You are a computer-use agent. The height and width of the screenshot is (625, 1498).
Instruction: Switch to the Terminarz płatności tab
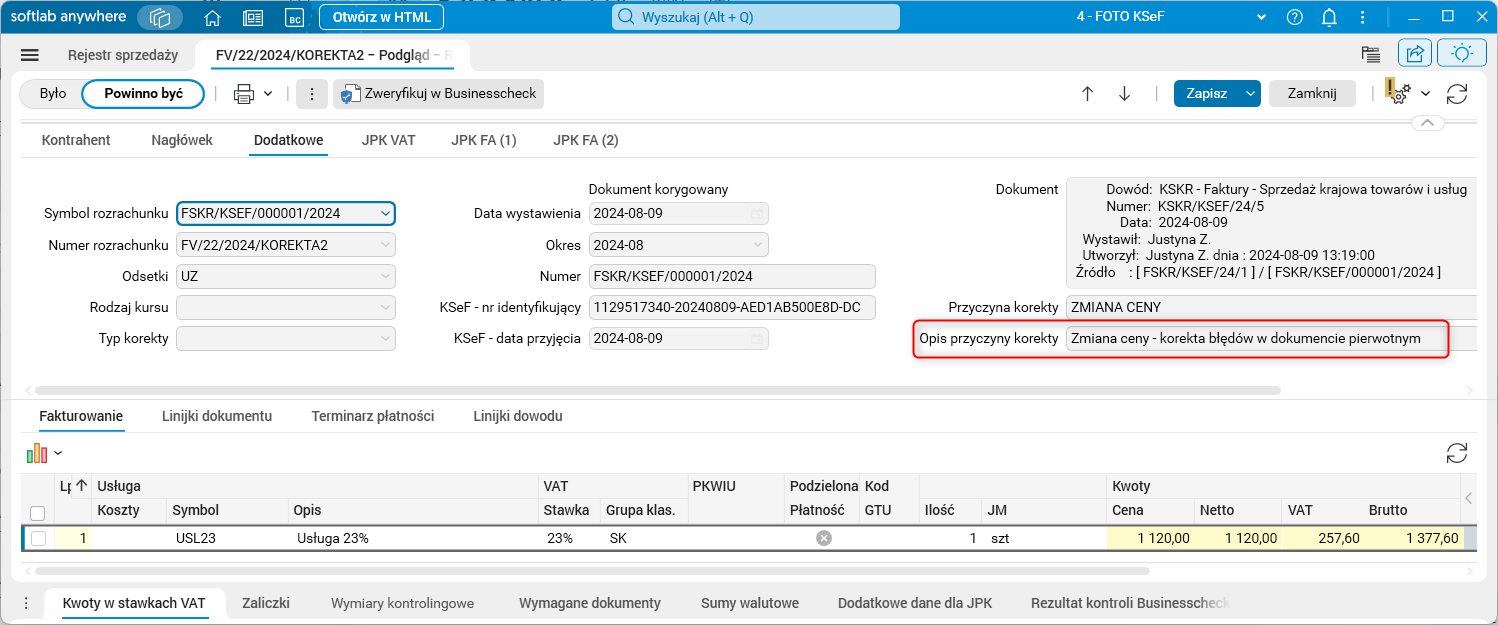click(373, 416)
